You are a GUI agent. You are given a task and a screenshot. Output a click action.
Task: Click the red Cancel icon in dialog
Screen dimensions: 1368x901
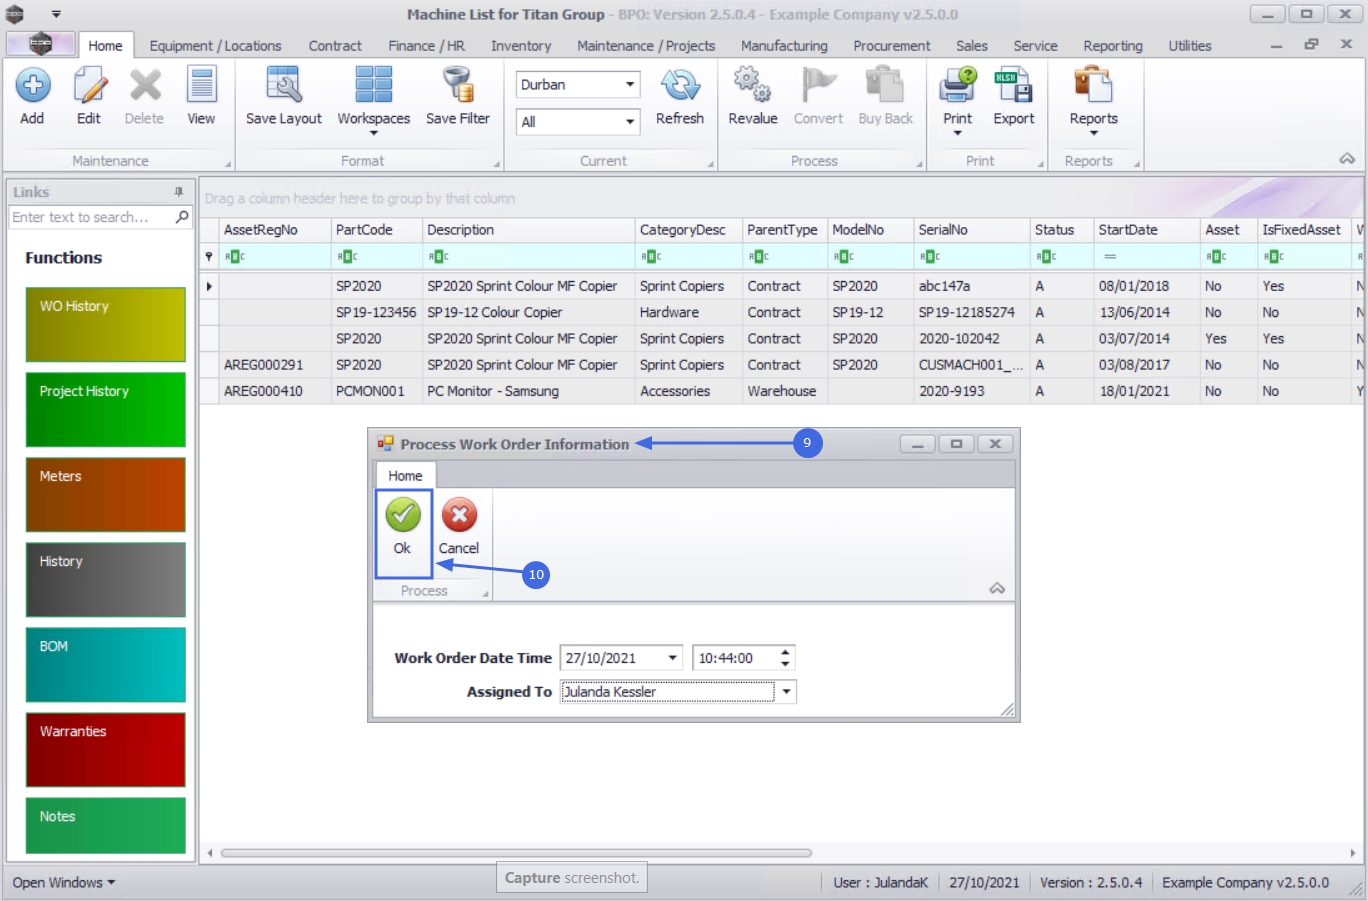459,515
